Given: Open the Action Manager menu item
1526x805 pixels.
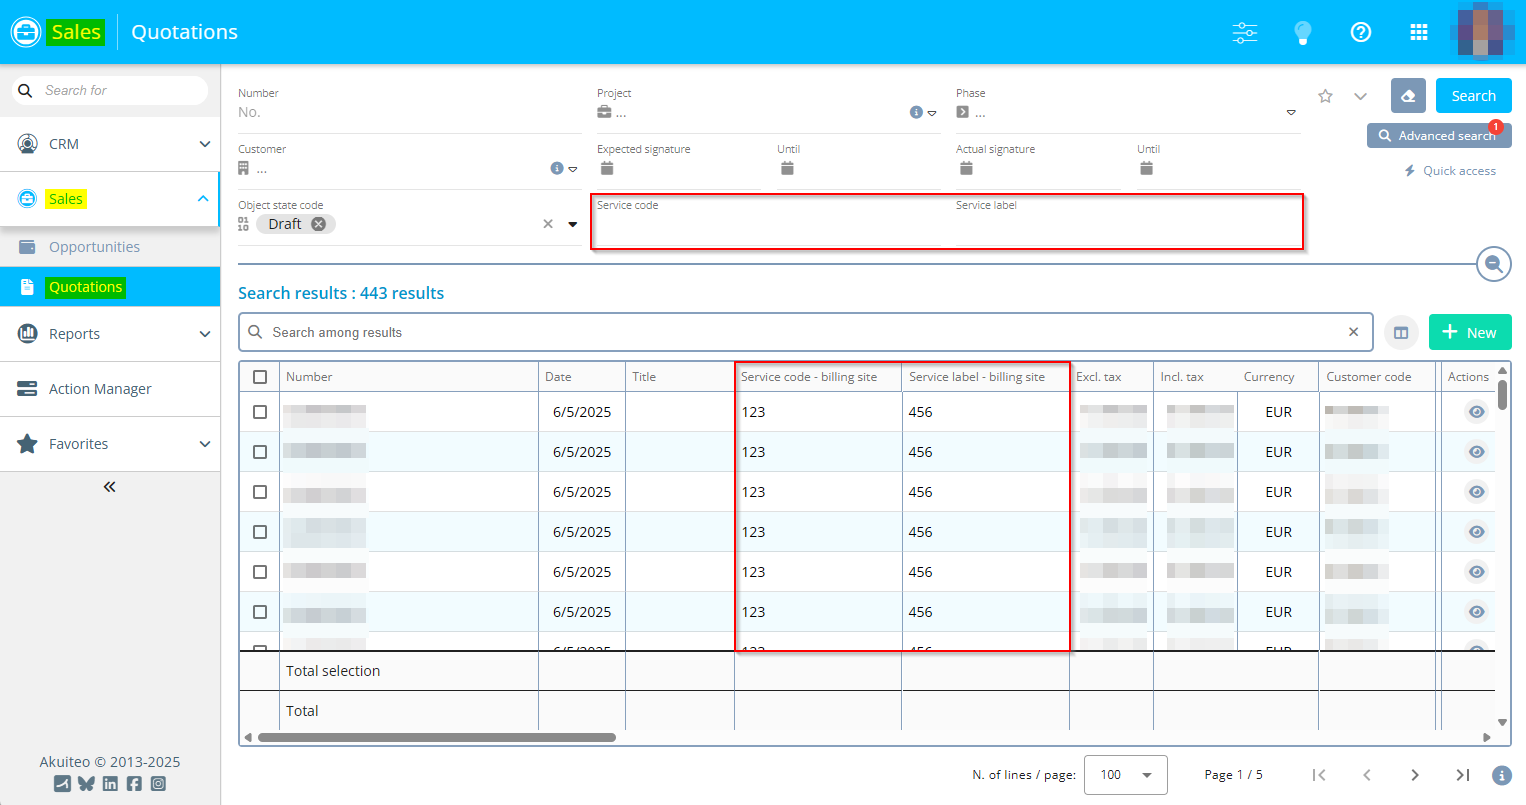Looking at the screenshot, I should pos(100,389).
